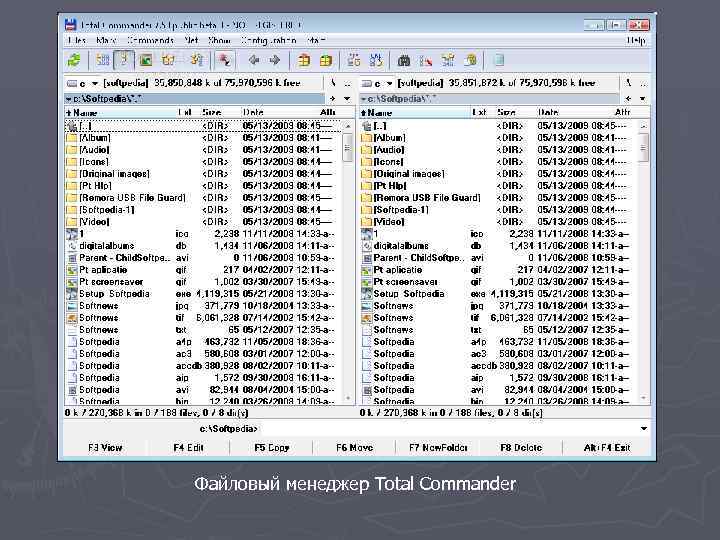Sort left panel by Name column header

120,112
